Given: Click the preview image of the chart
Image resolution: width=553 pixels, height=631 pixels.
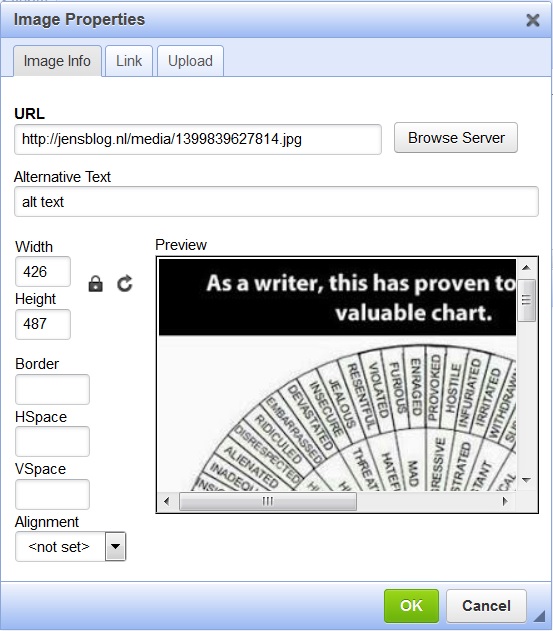Looking at the screenshot, I should click(x=337, y=375).
